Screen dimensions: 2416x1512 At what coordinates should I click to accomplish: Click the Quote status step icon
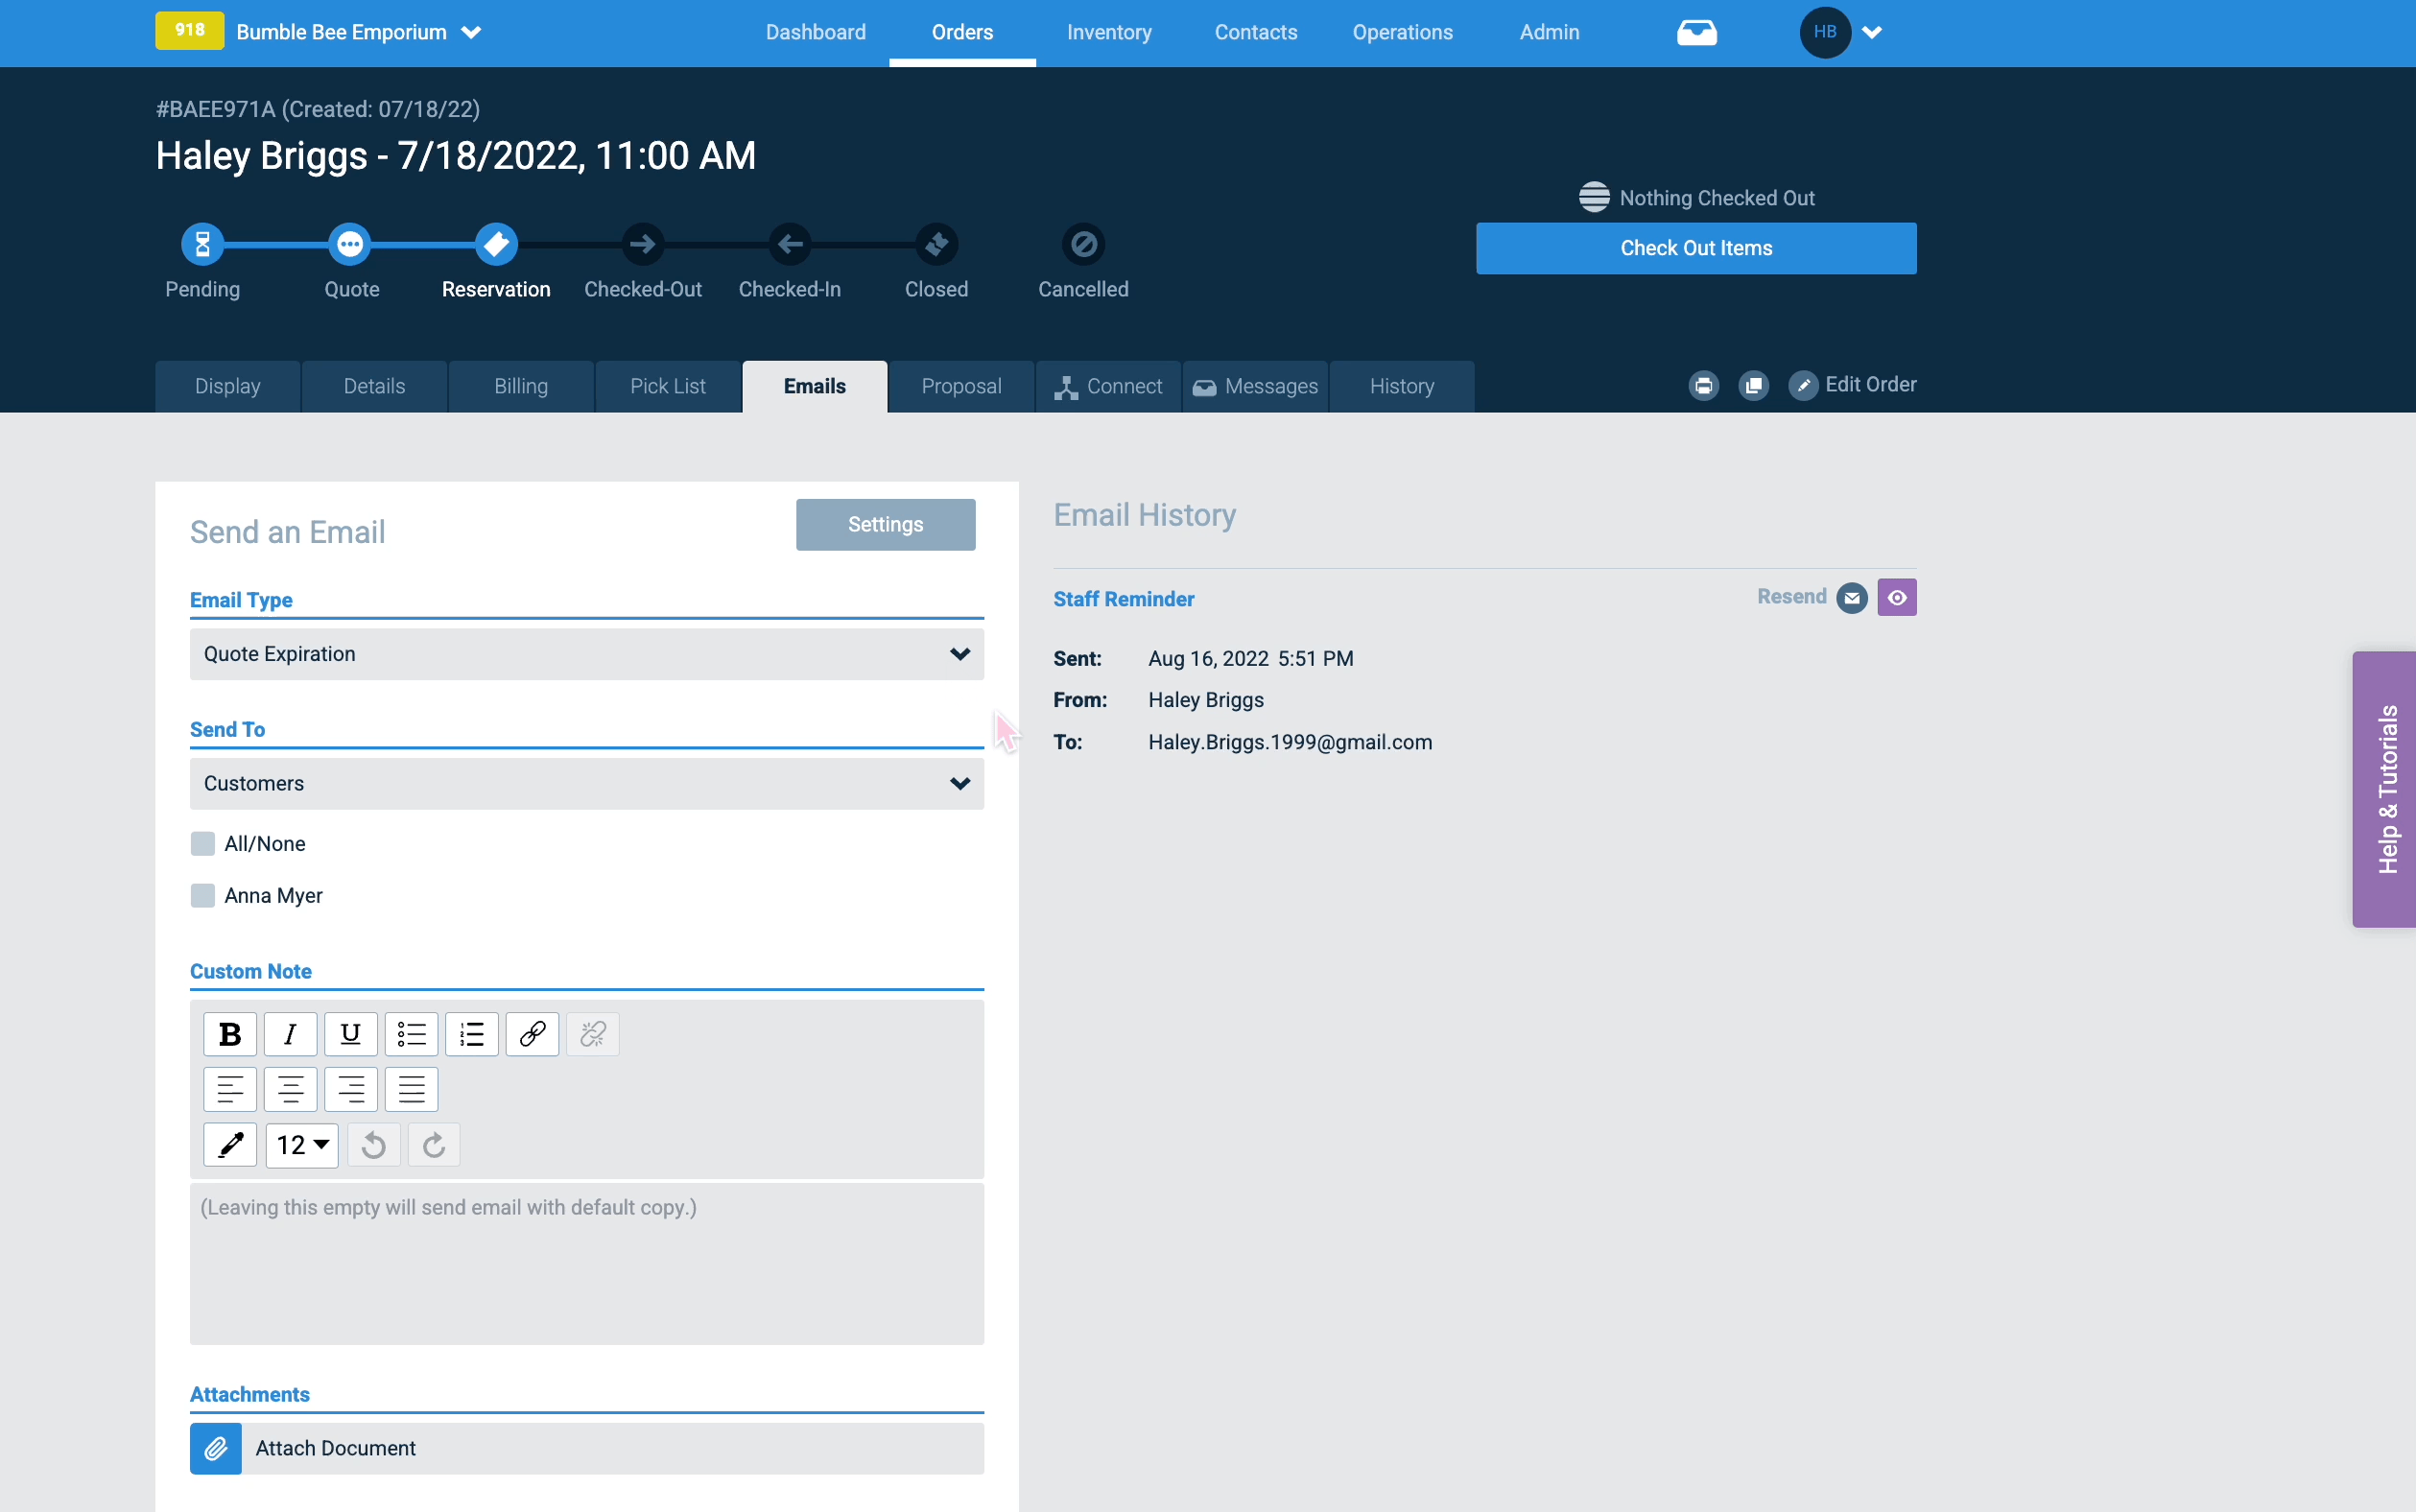(x=350, y=244)
